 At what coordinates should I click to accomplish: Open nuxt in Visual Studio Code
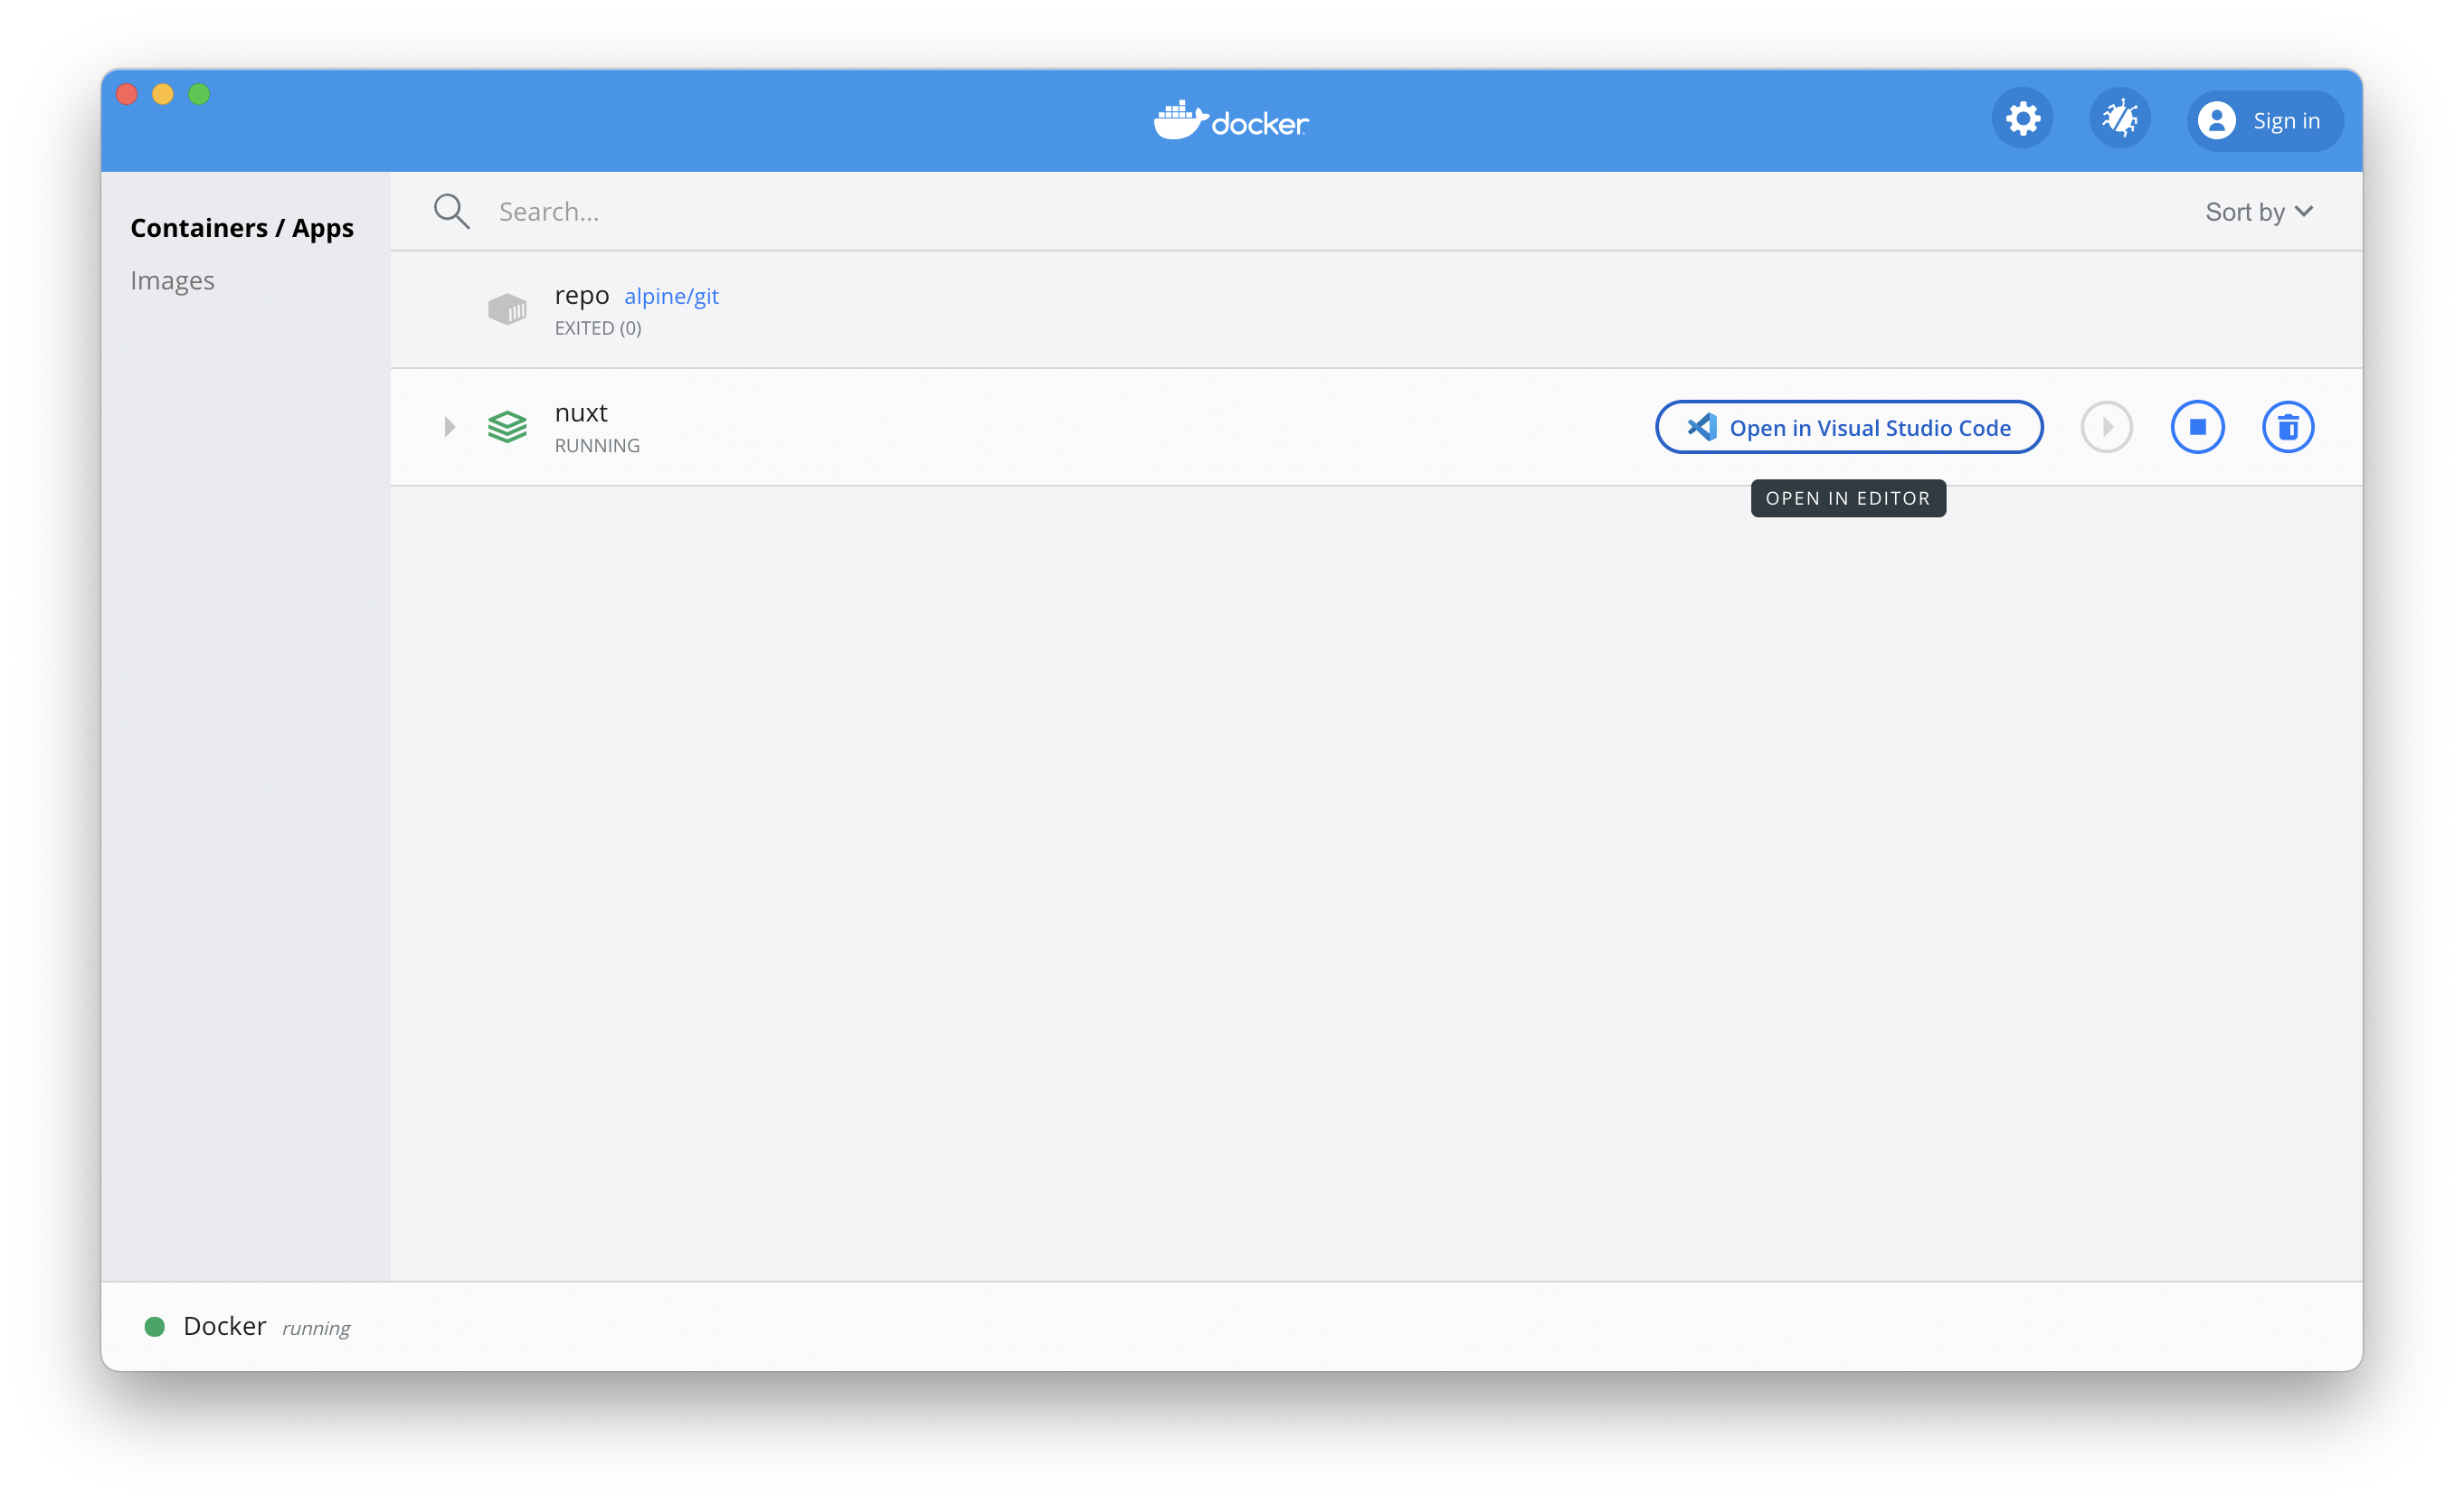[x=1849, y=427]
